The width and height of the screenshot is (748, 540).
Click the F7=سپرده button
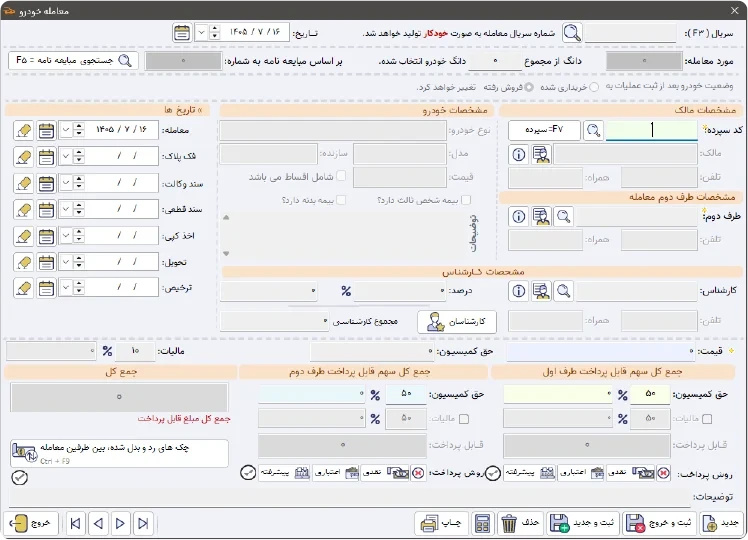(x=544, y=130)
